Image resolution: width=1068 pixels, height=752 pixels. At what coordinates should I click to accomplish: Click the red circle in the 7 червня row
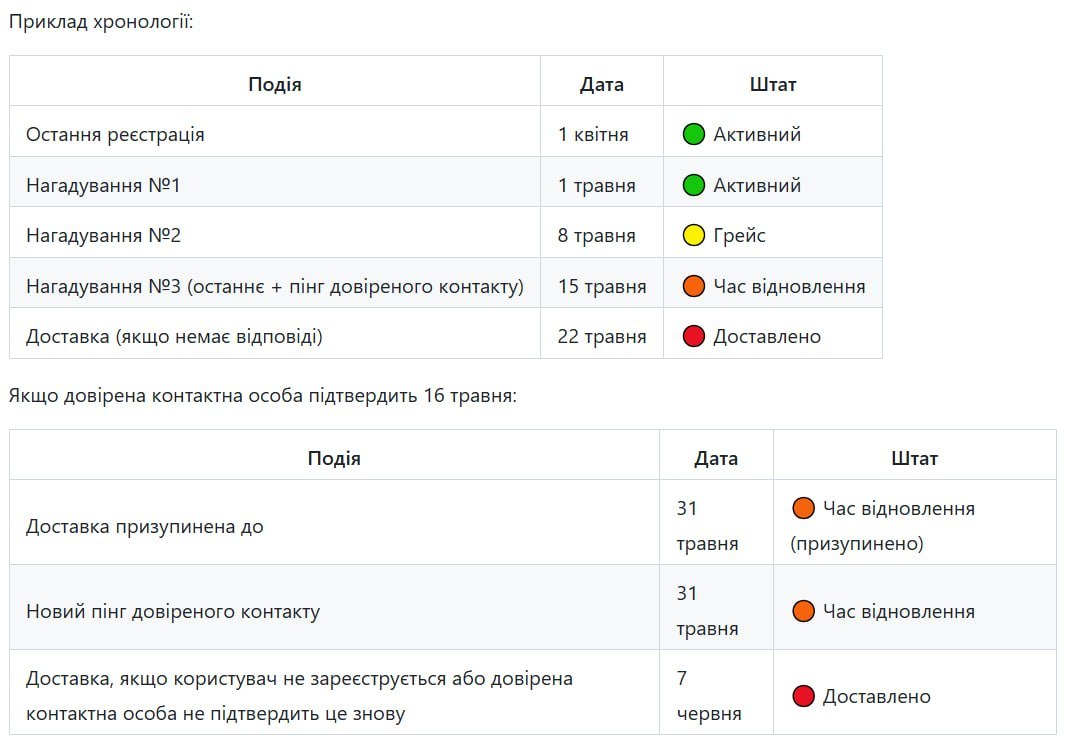(804, 696)
